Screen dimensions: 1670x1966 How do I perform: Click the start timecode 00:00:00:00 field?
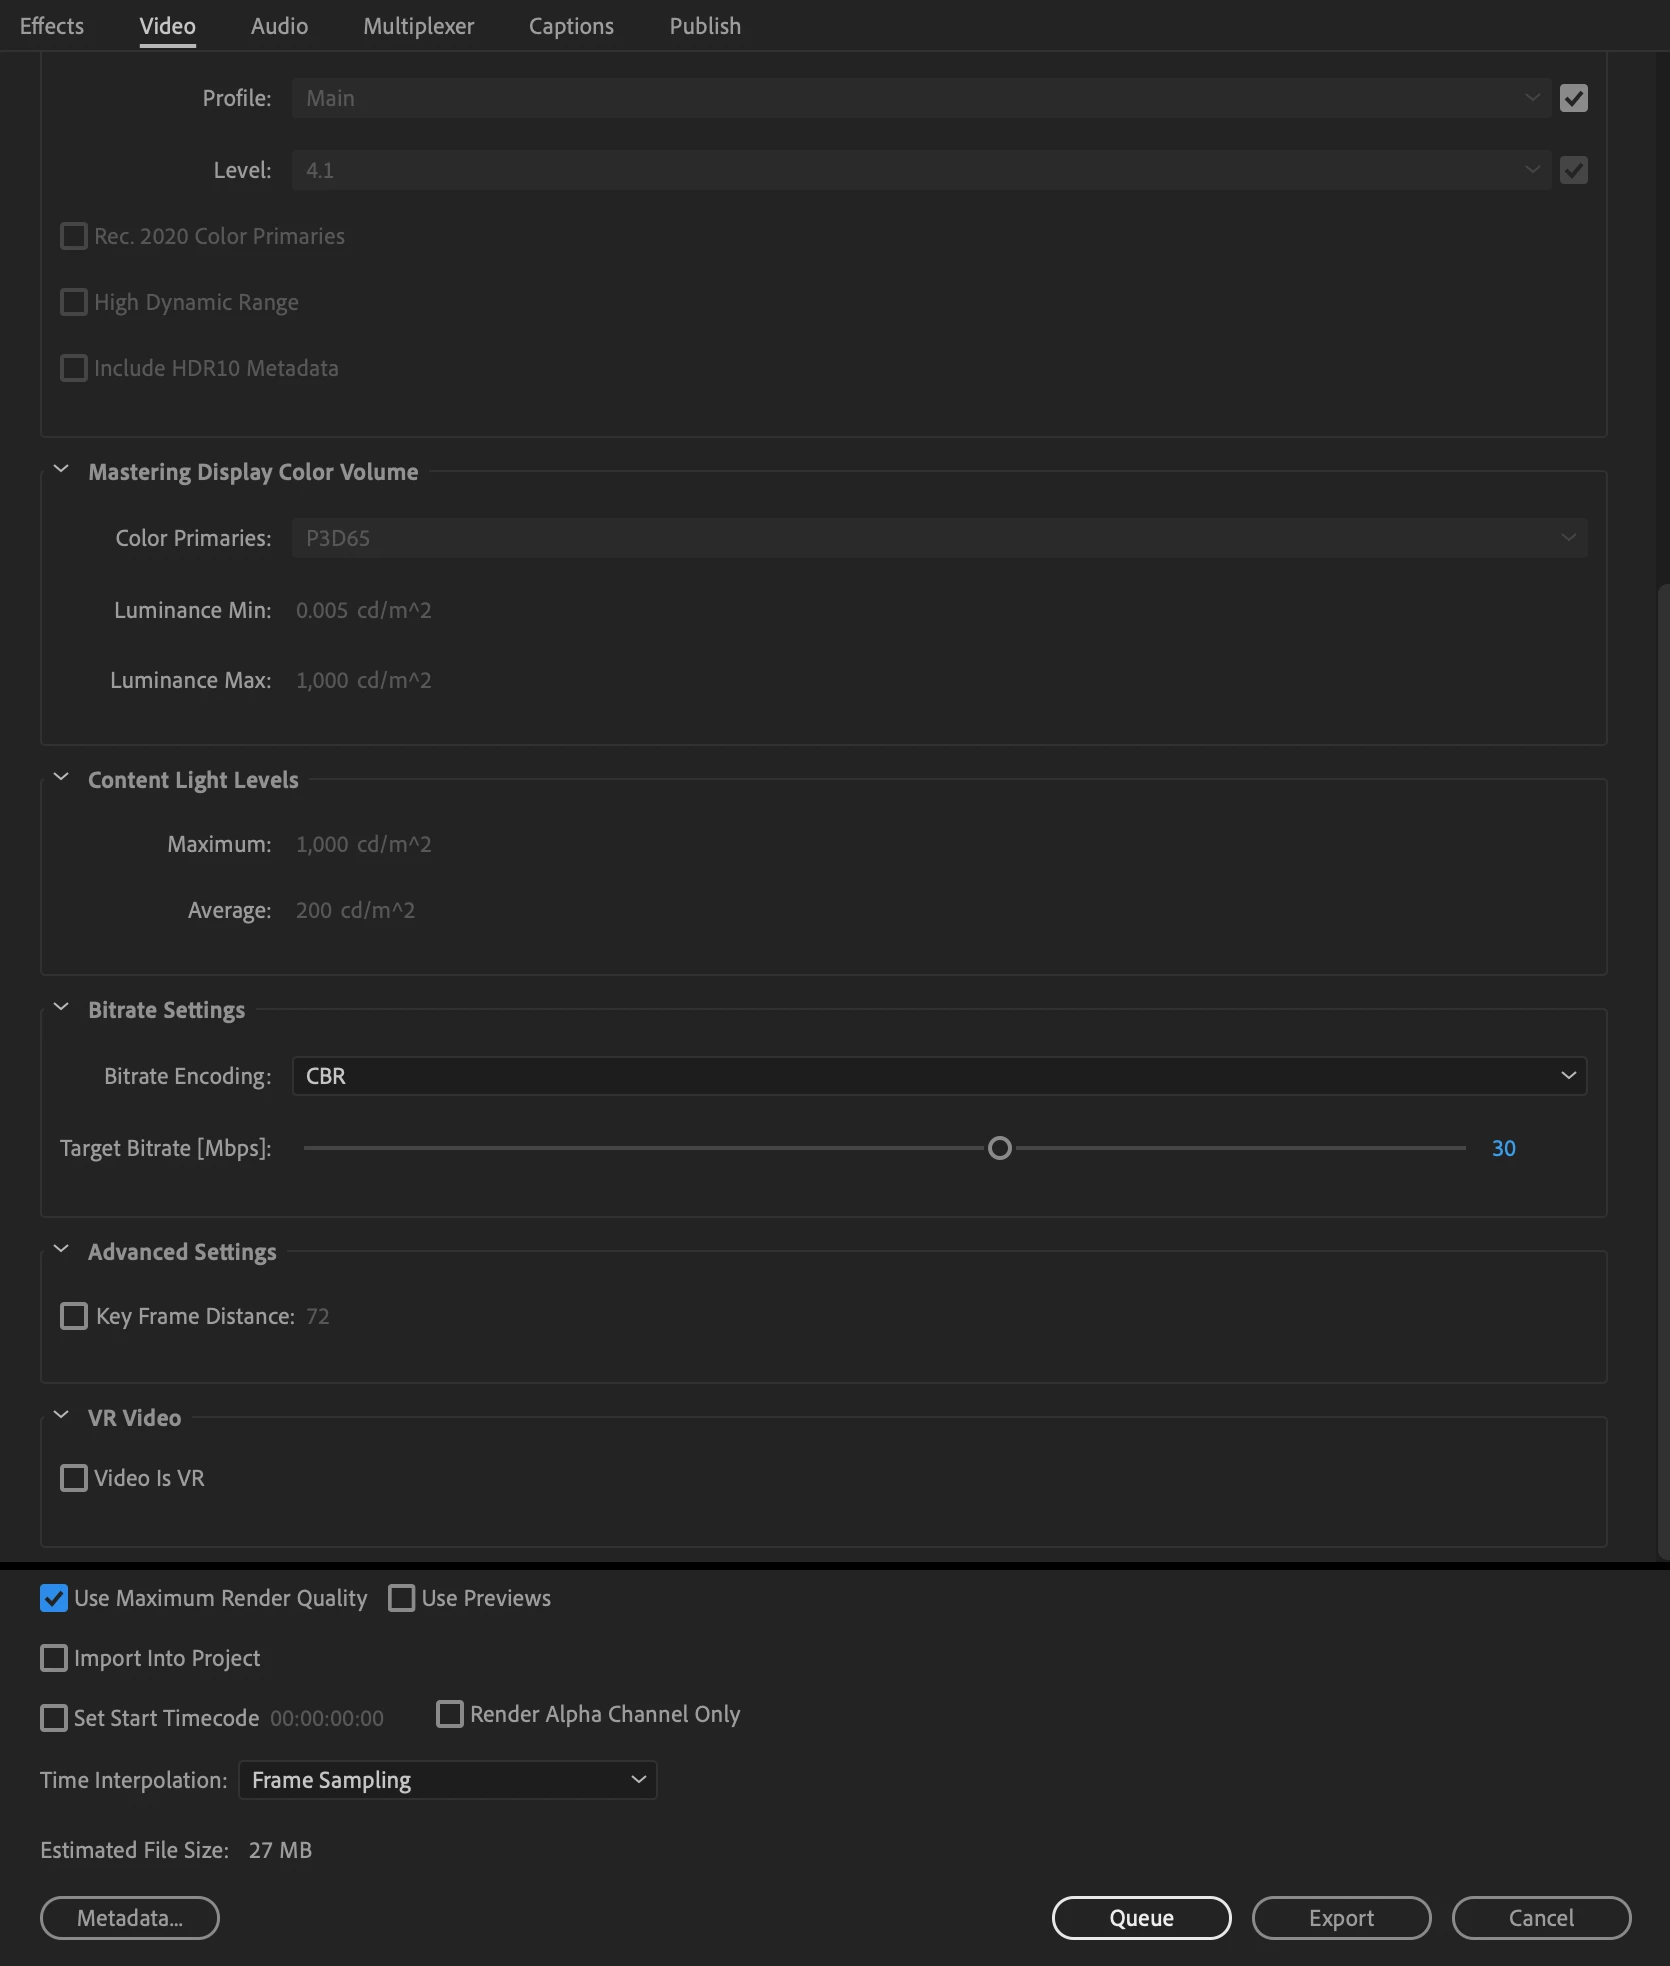point(327,1718)
